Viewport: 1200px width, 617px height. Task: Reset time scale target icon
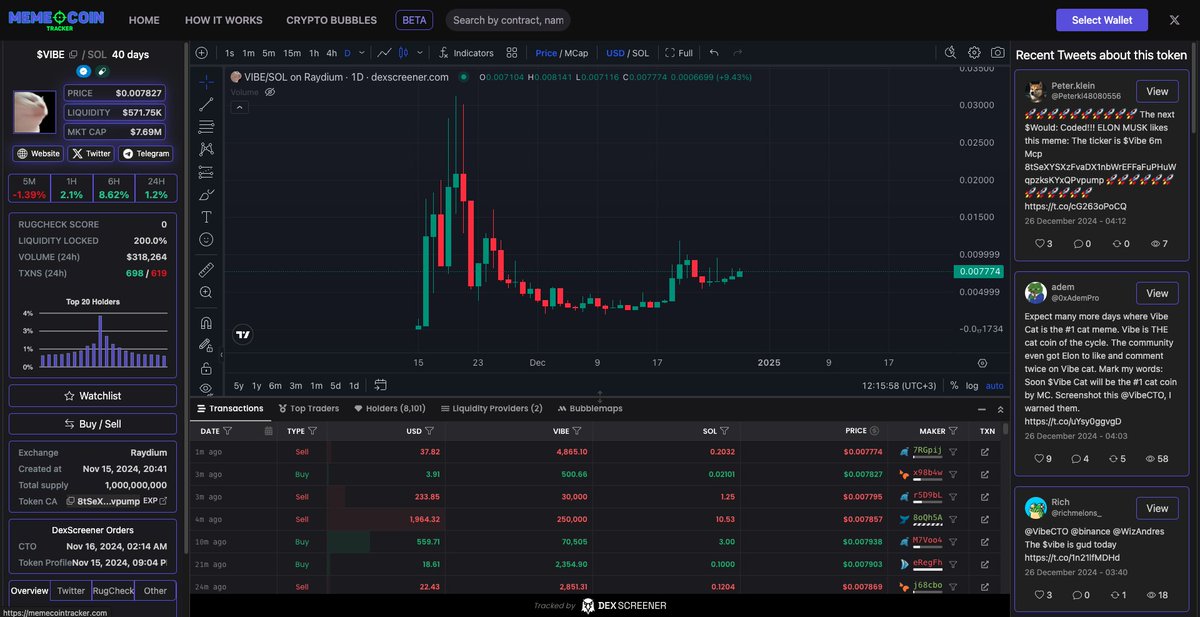click(982, 363)
